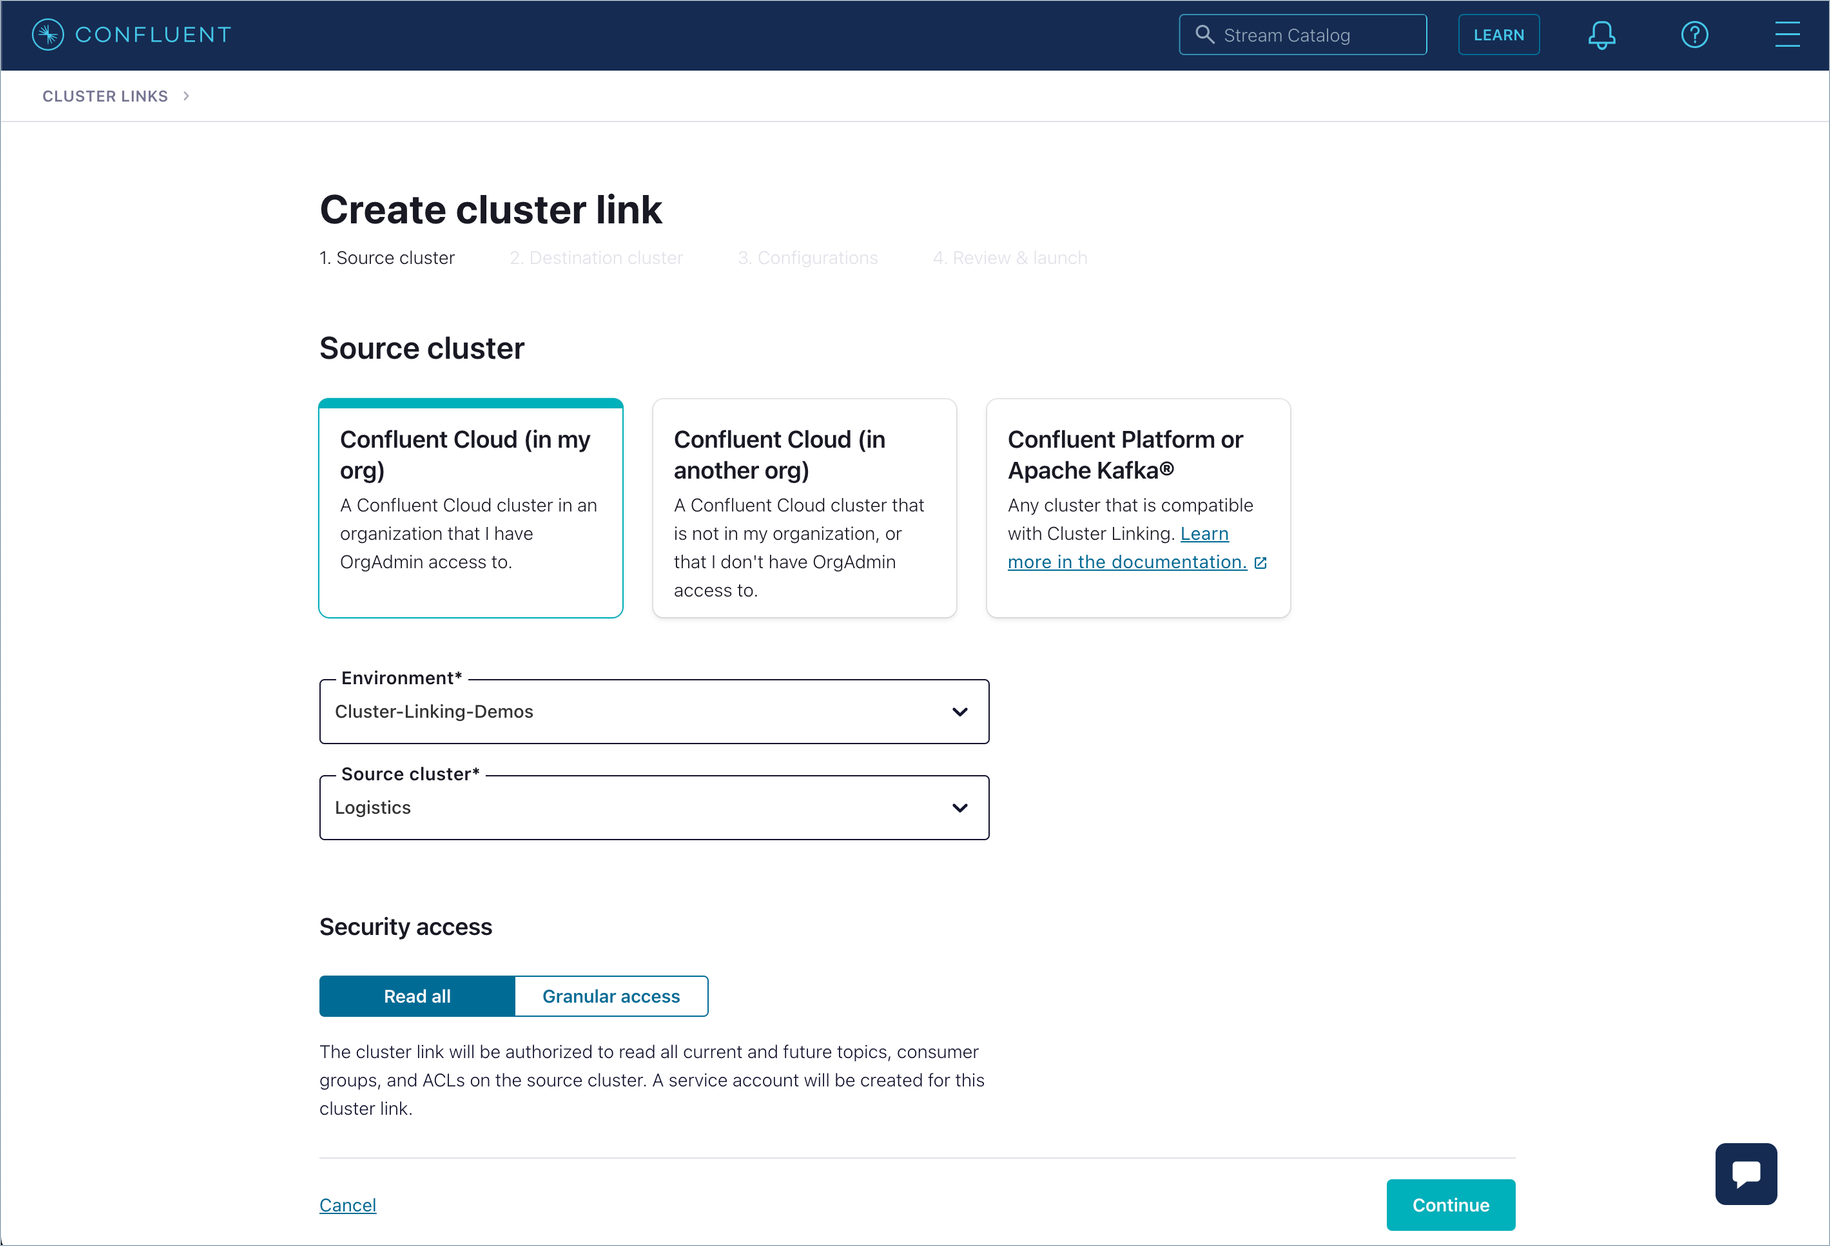Select the Confluent Cloud (in another org) card
The height and width of the screenshot is (1246, 1830).
[x=804, y=508]
